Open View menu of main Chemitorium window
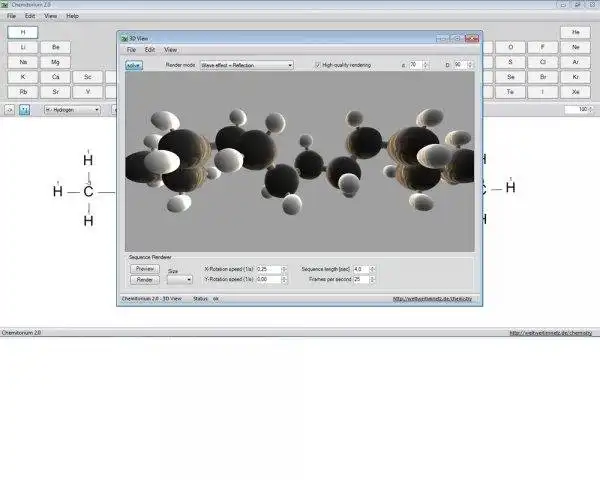Viewport: 600px width, 480px height. [51, 16]
